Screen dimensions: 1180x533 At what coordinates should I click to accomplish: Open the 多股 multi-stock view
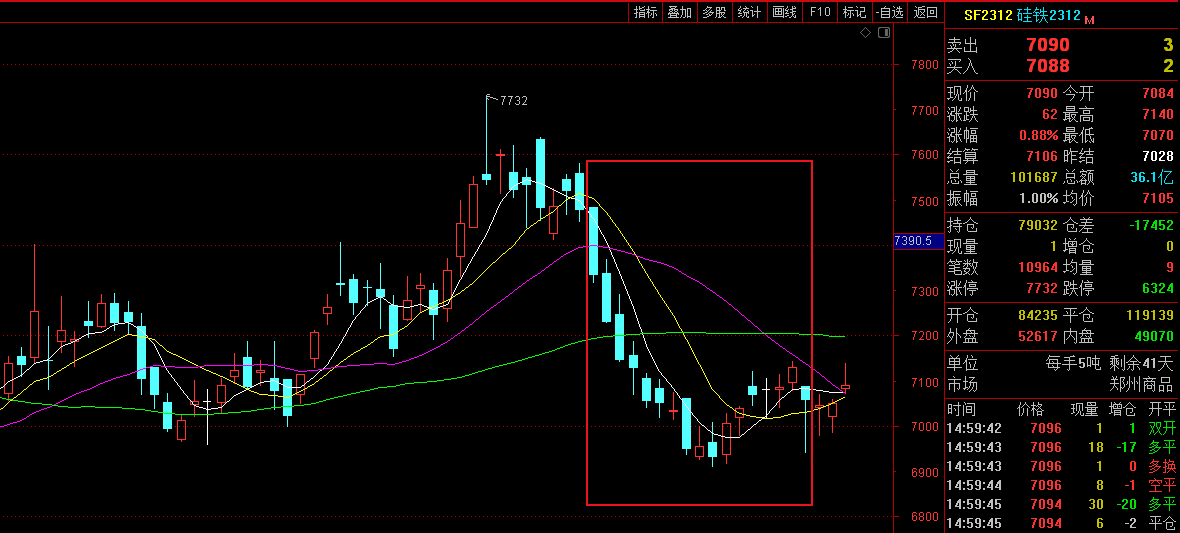coord(714,12)
